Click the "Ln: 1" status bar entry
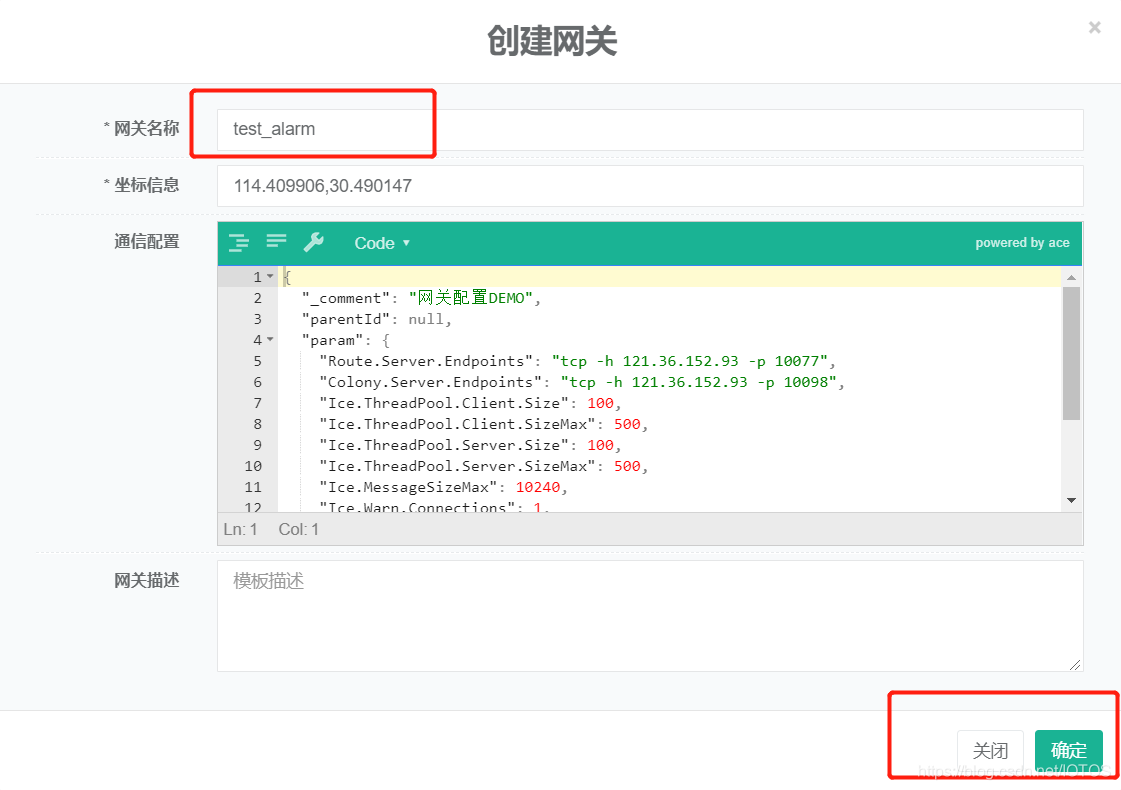The image size is (1121, 790). click(x=240, y=529)
